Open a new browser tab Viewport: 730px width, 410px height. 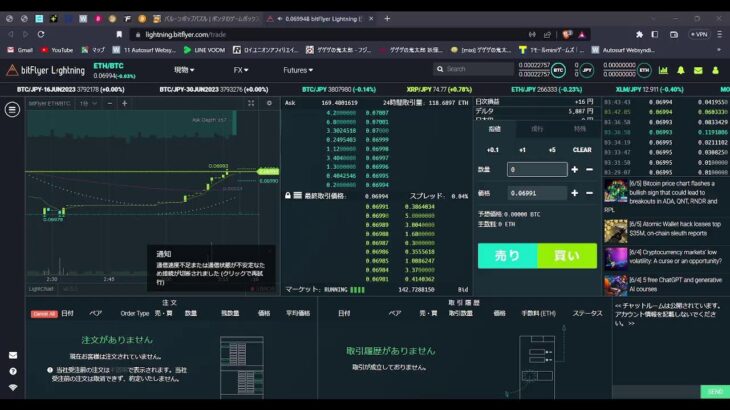387,19
